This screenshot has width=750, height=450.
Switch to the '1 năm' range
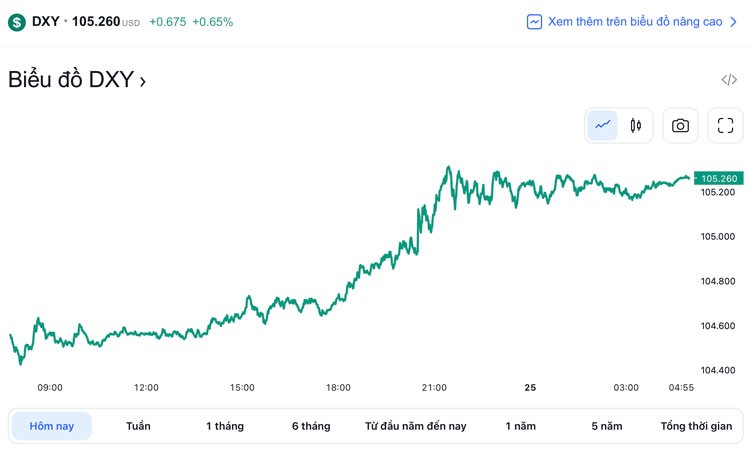click(520, 426)
